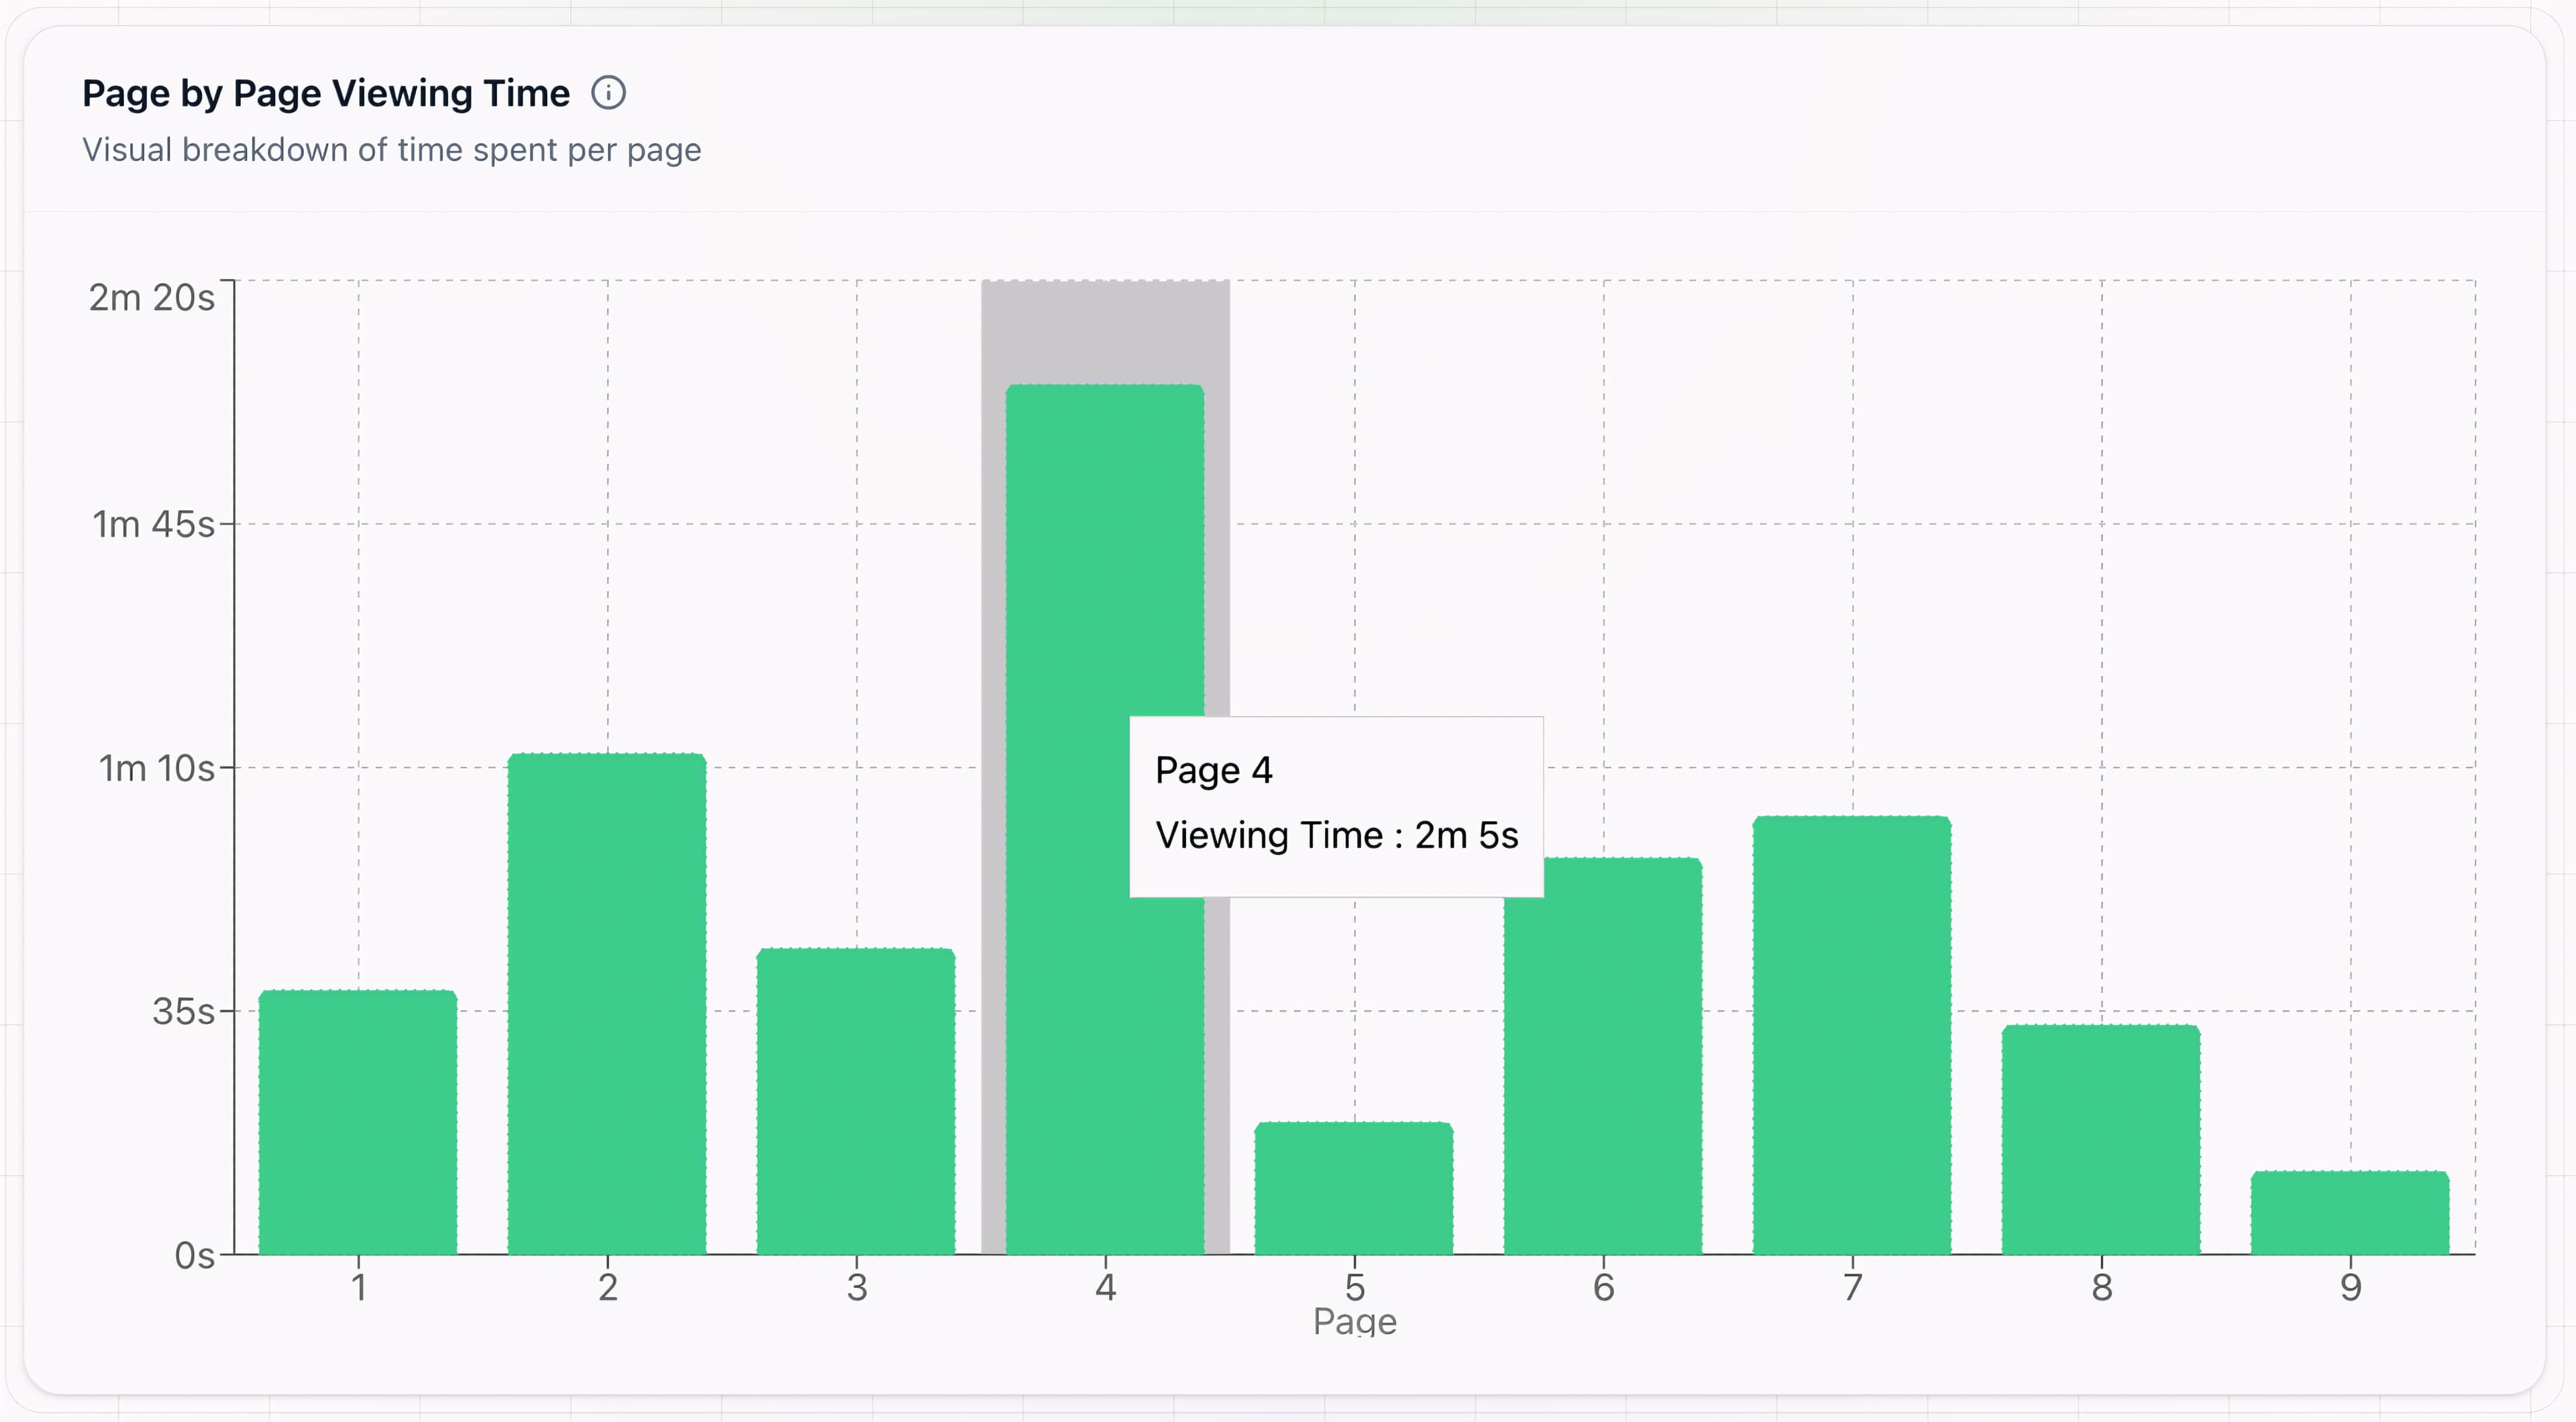This screenshot has width=2576, height=1422.
Task: Click the info icon next to the chart title
Action: click(609, 92)
